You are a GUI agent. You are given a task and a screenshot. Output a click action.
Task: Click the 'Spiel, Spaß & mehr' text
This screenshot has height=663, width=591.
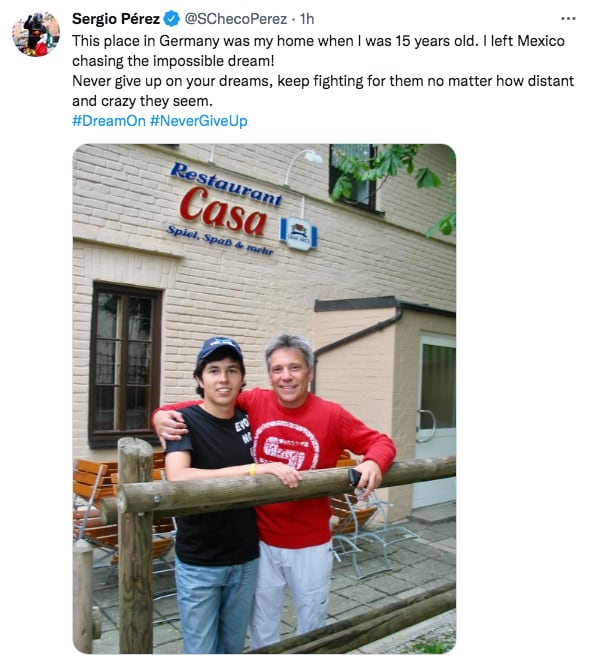220,241
